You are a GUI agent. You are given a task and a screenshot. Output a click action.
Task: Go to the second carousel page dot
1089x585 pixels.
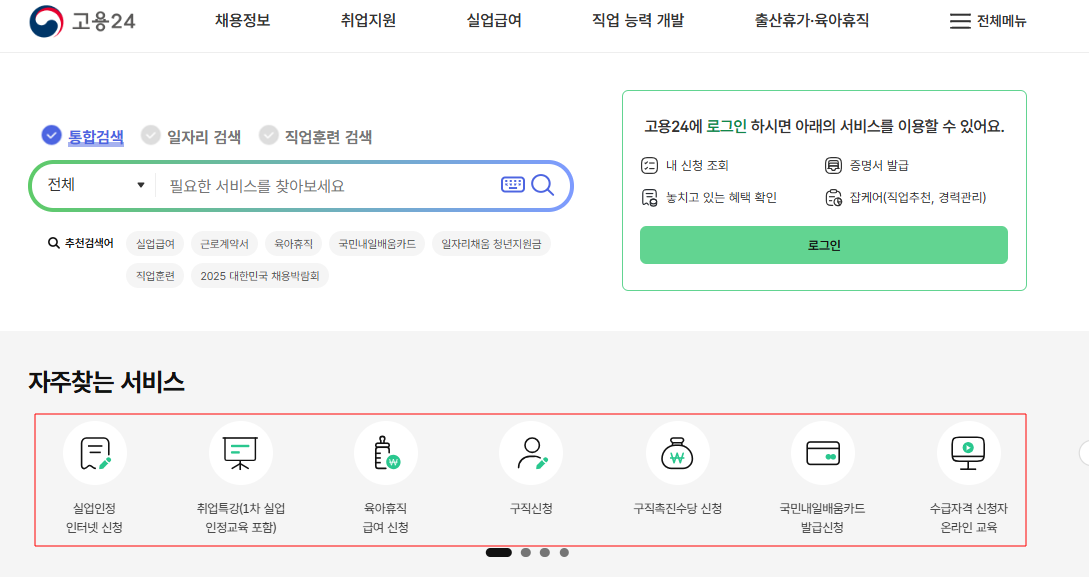point(526,552)
